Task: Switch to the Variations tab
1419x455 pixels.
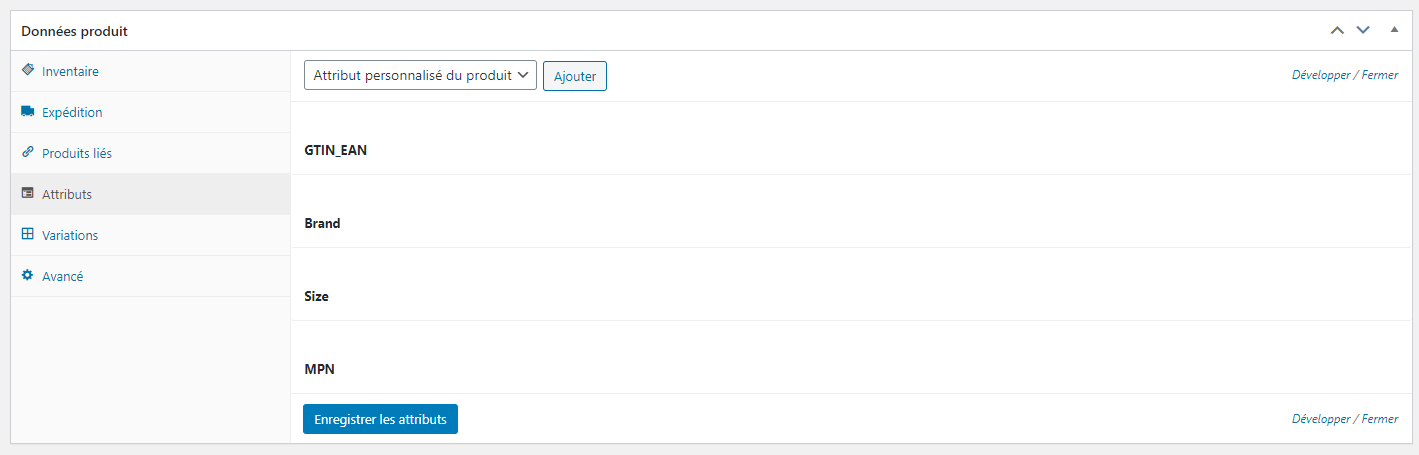Action: coord(70,236)
